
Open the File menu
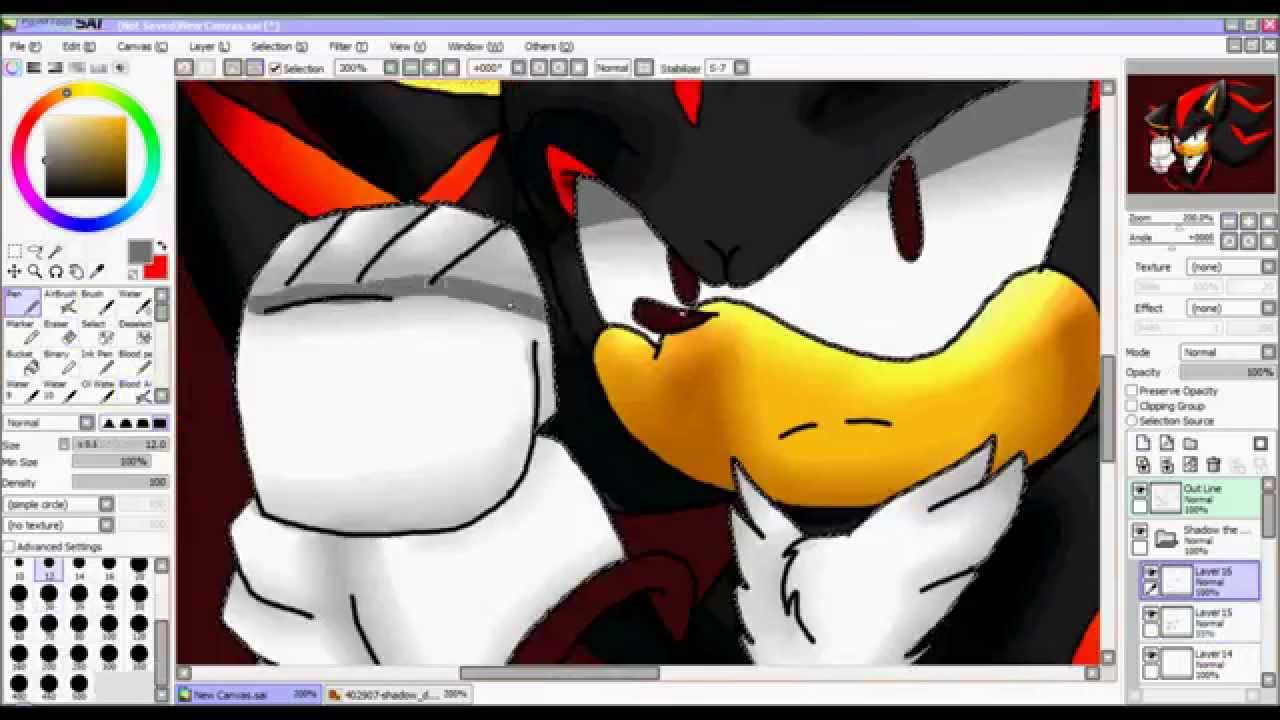tap(25, 46)
